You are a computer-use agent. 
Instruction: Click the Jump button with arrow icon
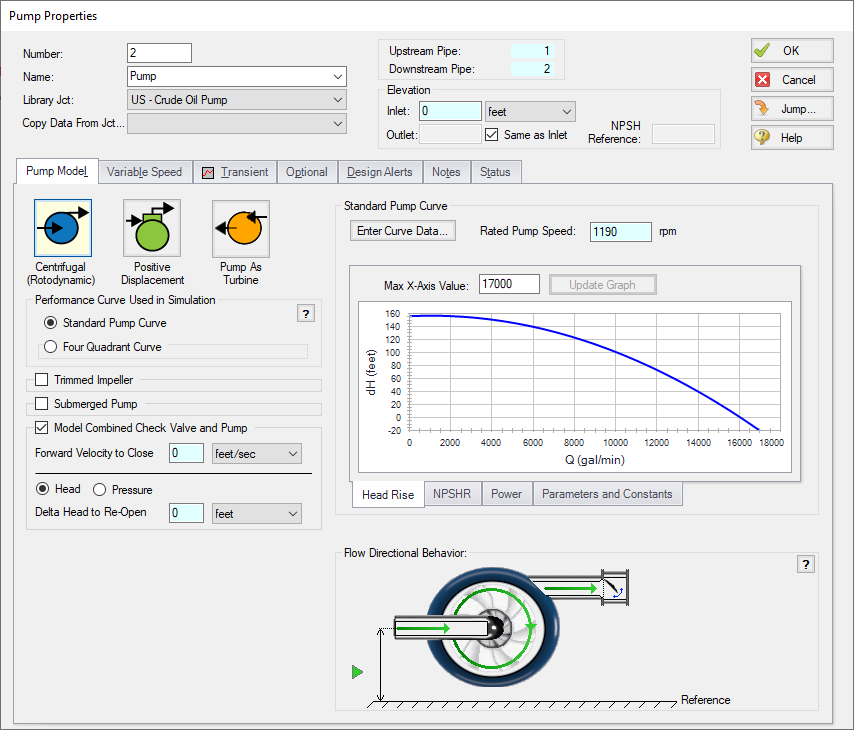click(x=791, y=108)
